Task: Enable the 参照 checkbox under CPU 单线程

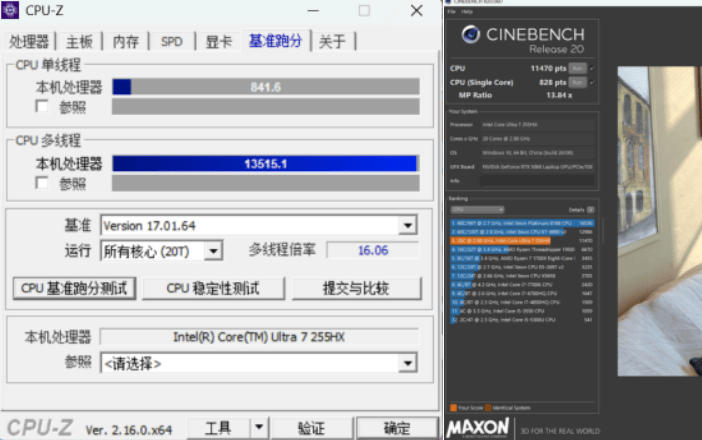Action: pos(42,107)
